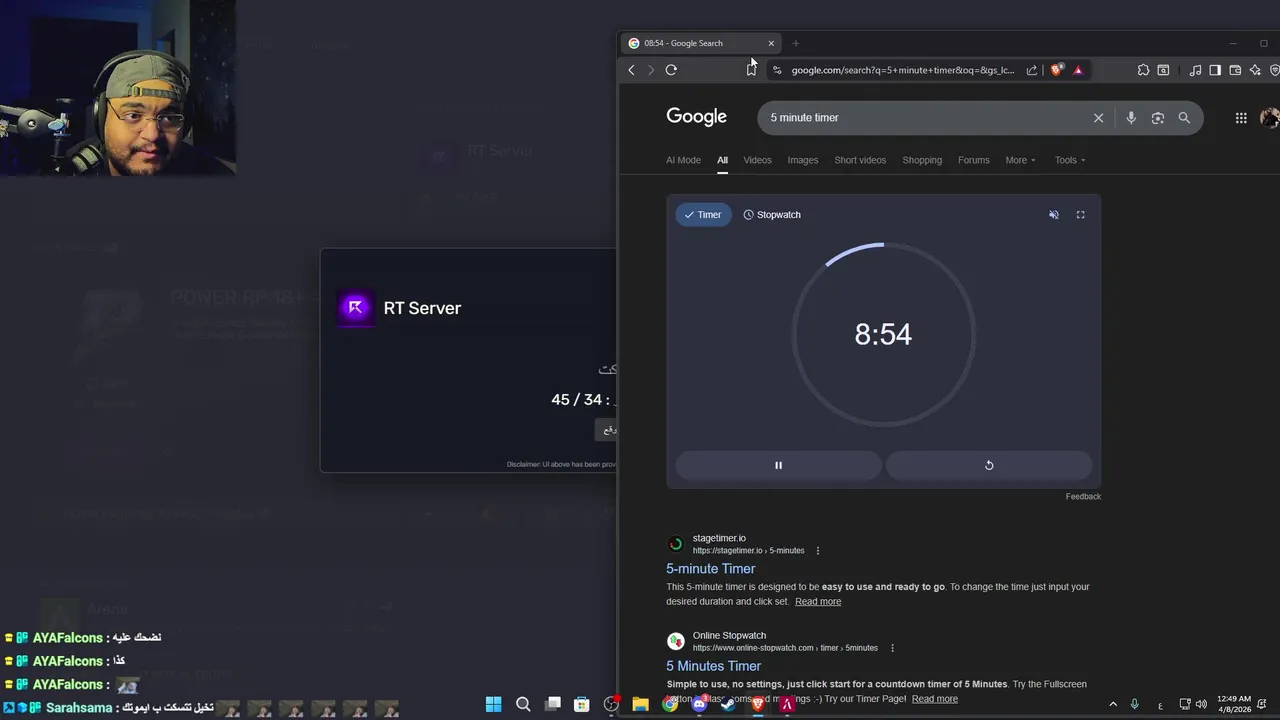Screen dimensions: 1280x720
Task: Open the Windows Start menu
Action: click(493, 705)
